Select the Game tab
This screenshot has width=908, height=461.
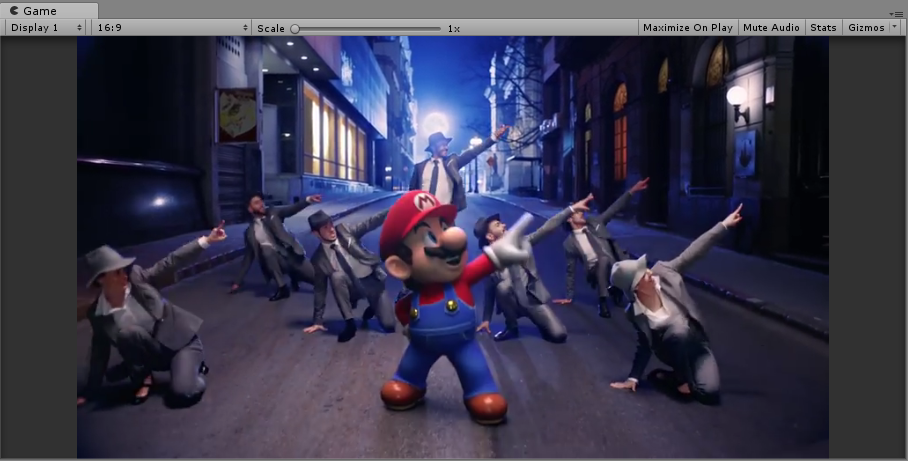(x=49, y=10)
